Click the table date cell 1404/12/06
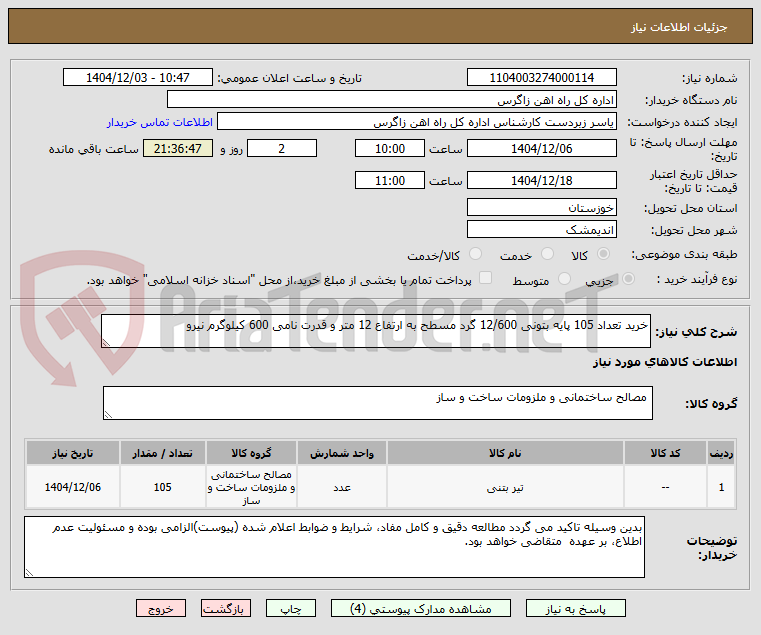 pyautogui.click(x=73, y=487)
